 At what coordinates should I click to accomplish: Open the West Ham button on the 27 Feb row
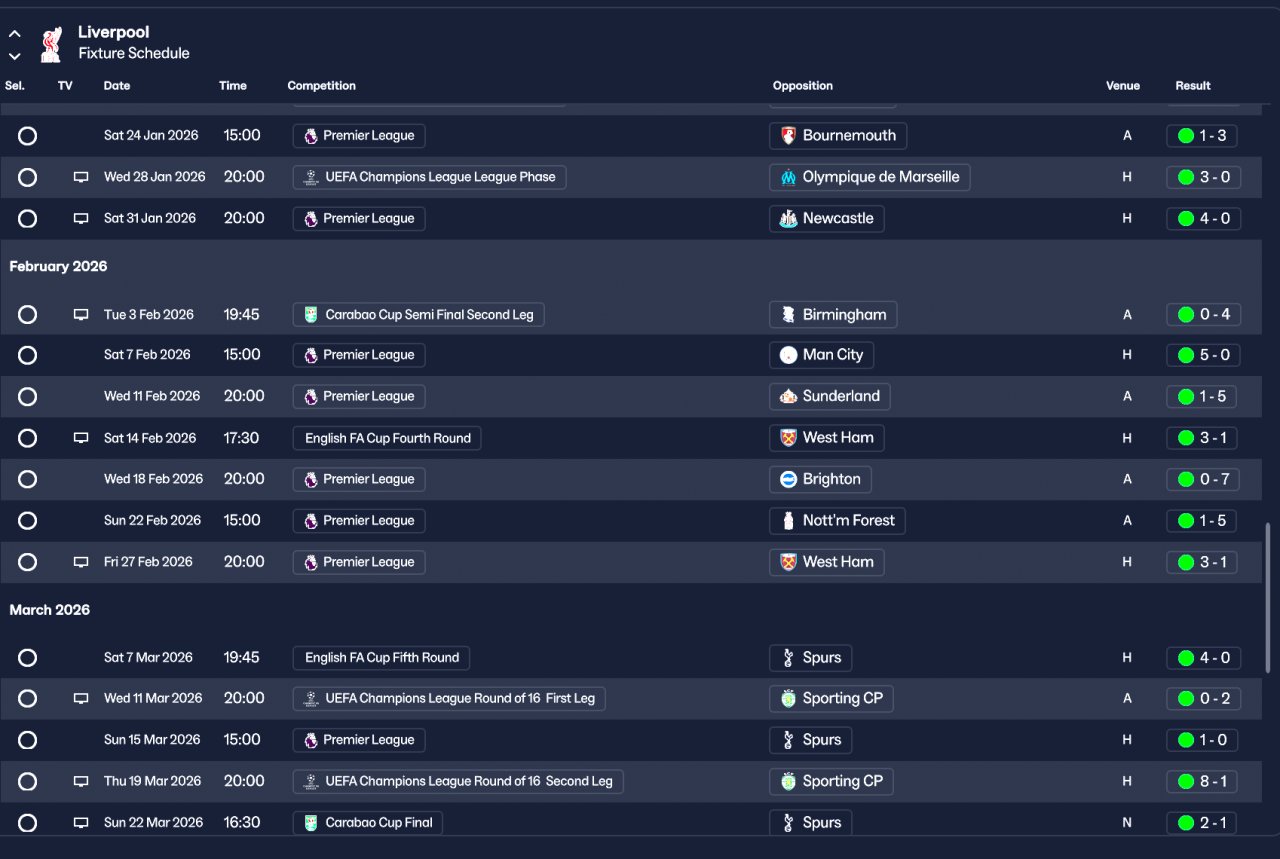click(827, 562)
